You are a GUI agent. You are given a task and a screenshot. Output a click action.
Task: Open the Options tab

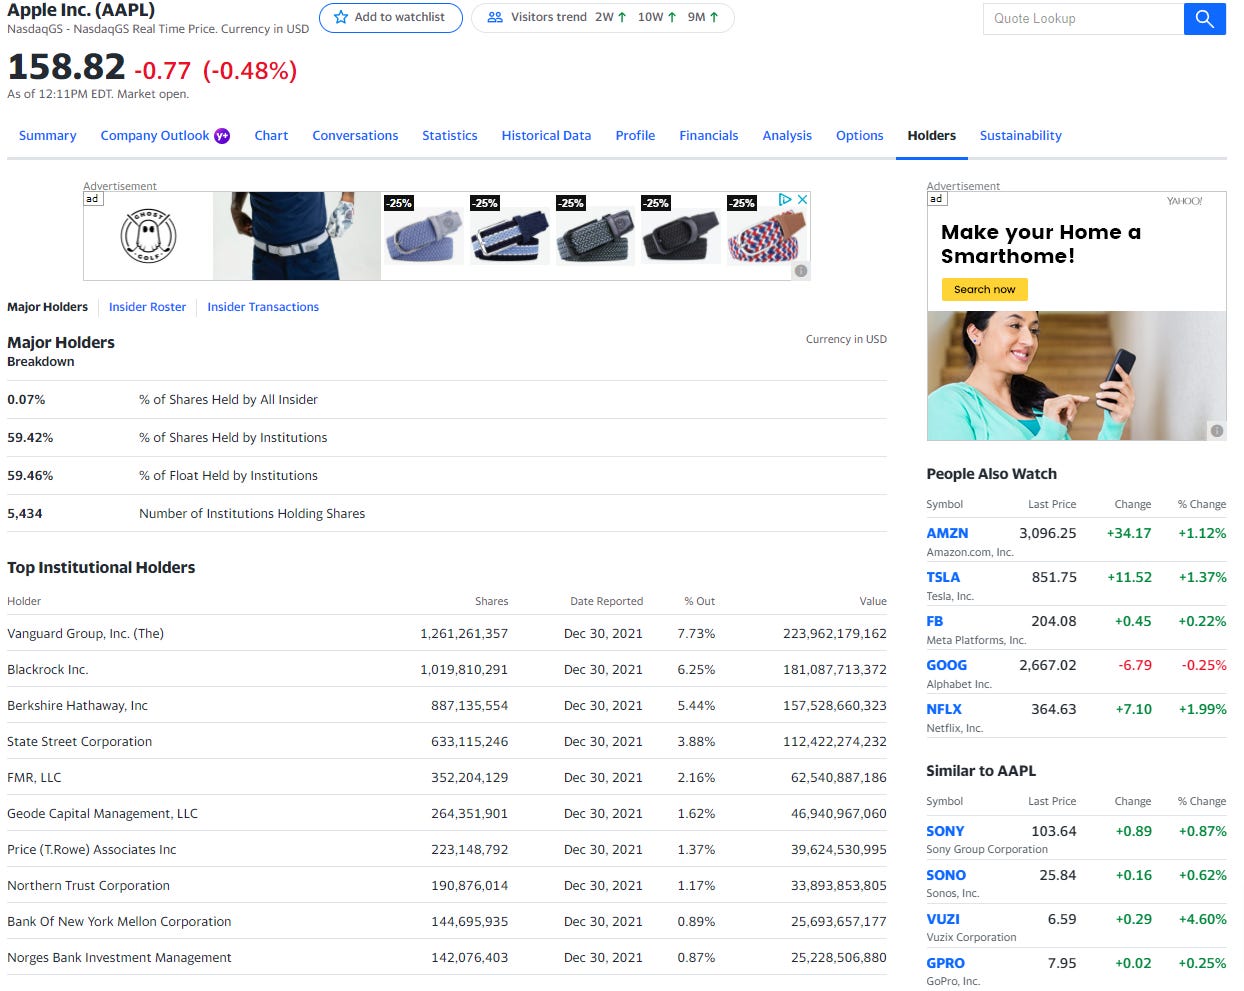pyautogui.click(x=860, y=136)
